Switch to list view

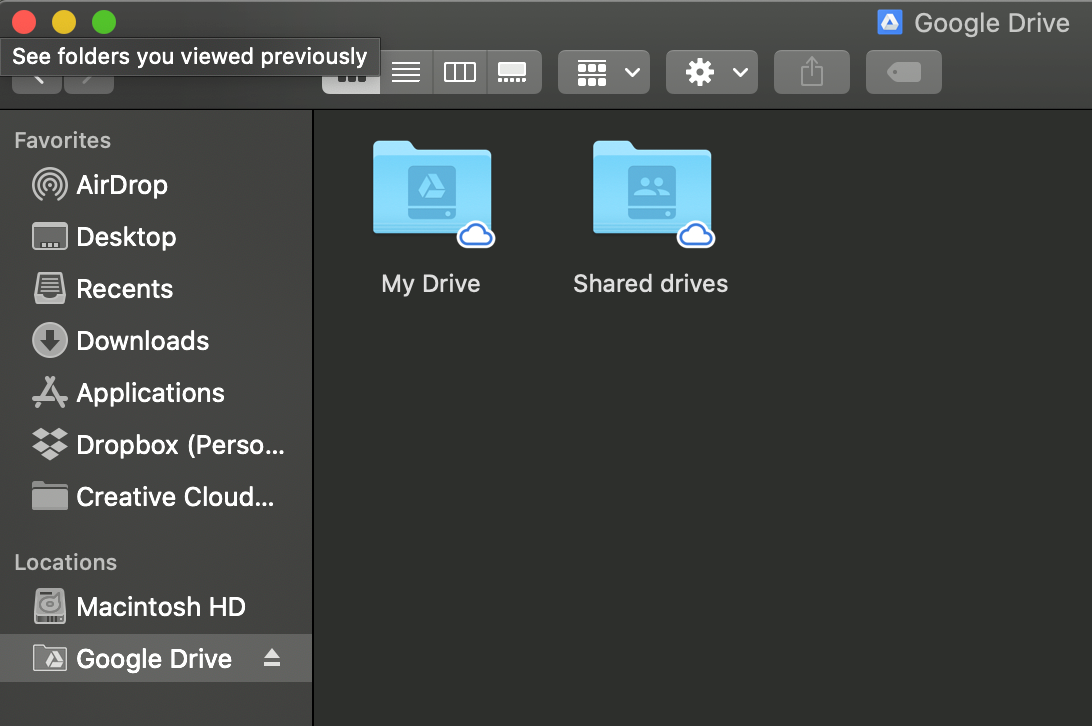406,72
